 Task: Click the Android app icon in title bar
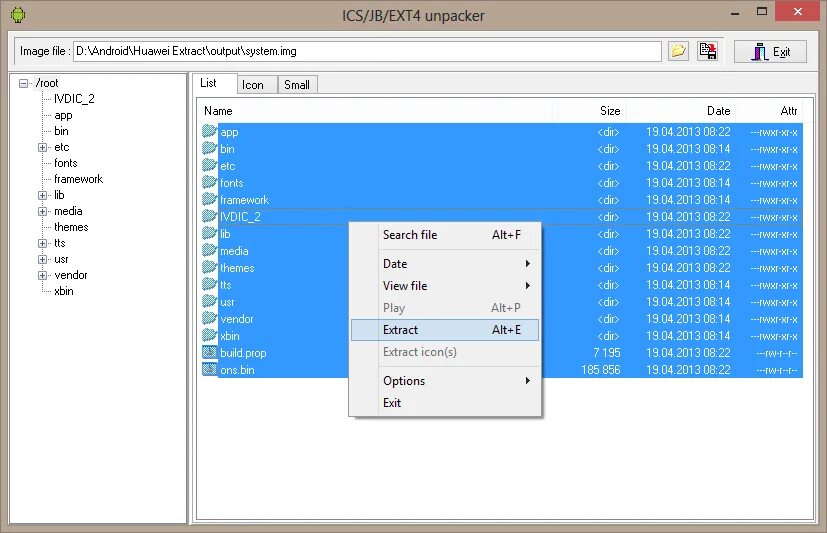pos(18,14)
